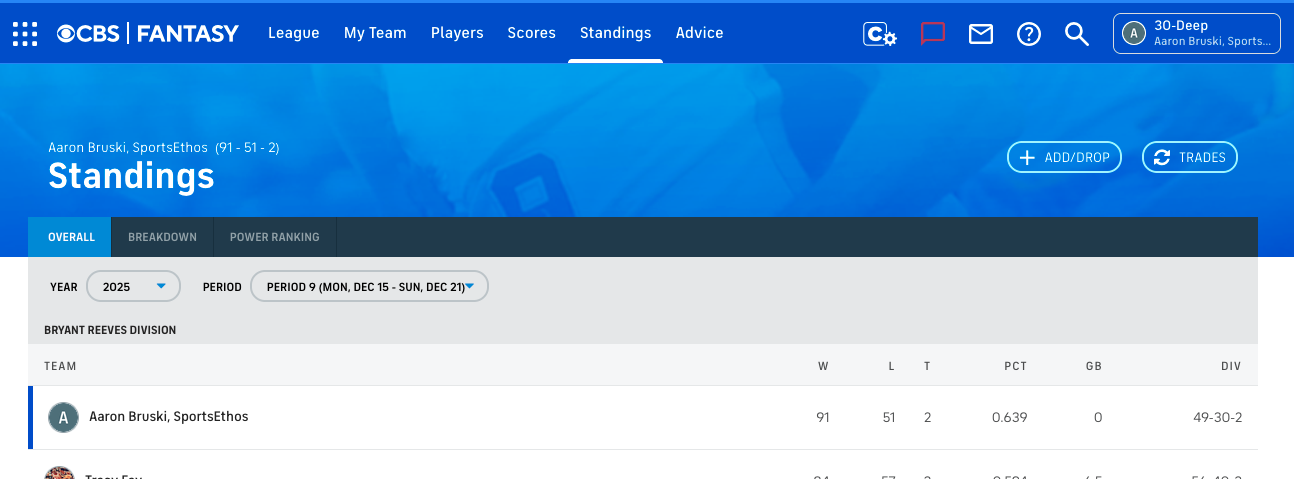
Task: Expand the Period 9 dropdown
Action: (369, 287)
